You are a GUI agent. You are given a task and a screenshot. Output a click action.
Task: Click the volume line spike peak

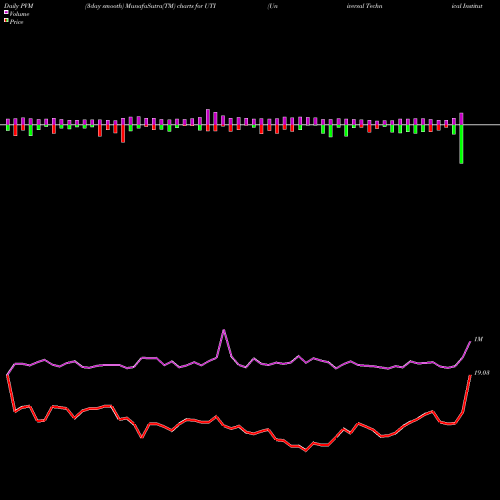tap(224, 330)
